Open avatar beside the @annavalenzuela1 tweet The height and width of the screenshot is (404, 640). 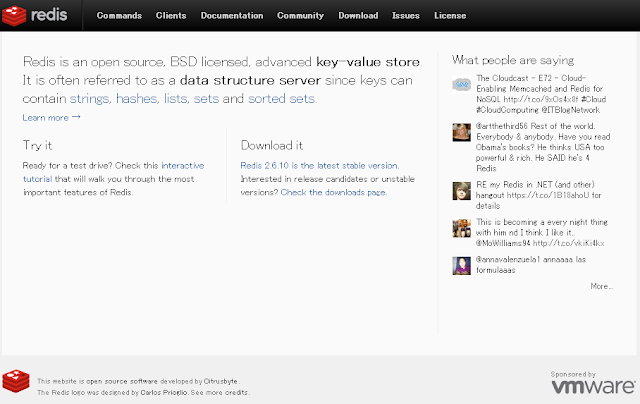462,266
